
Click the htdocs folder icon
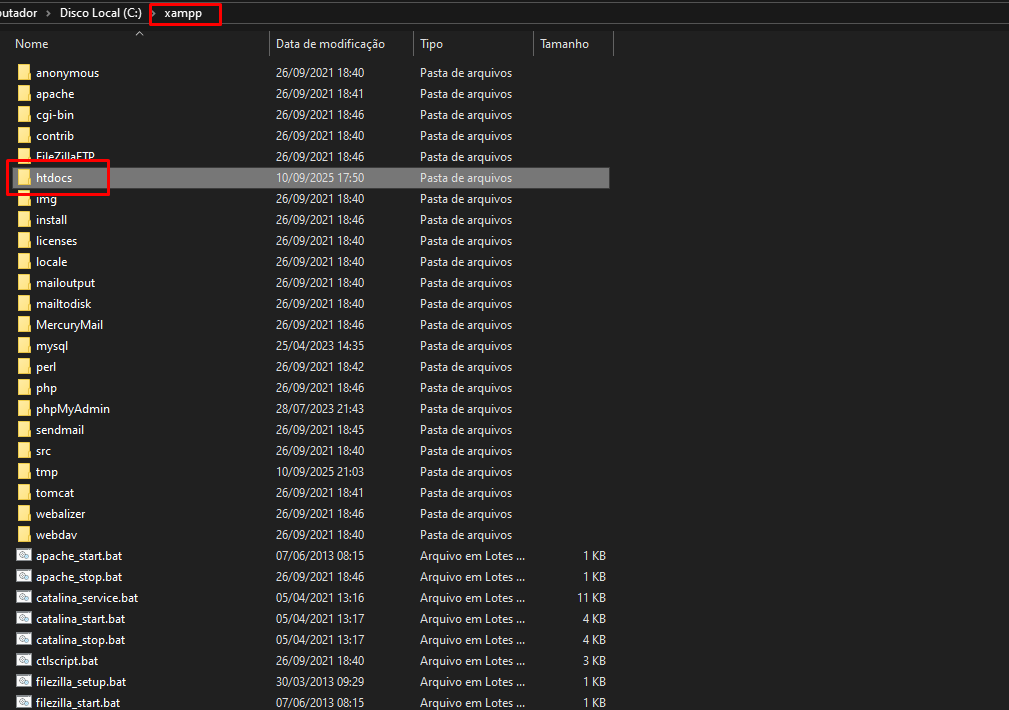click(25, 178)
